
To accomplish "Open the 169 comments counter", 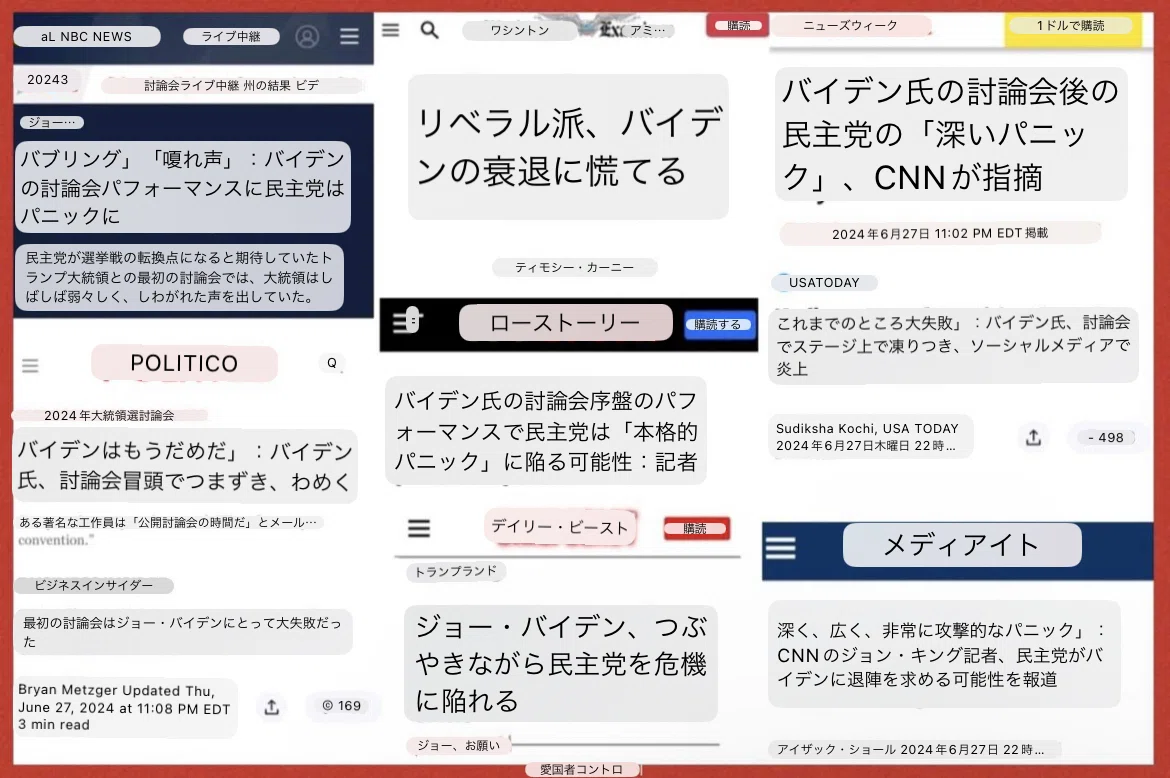I will point(342,706).
